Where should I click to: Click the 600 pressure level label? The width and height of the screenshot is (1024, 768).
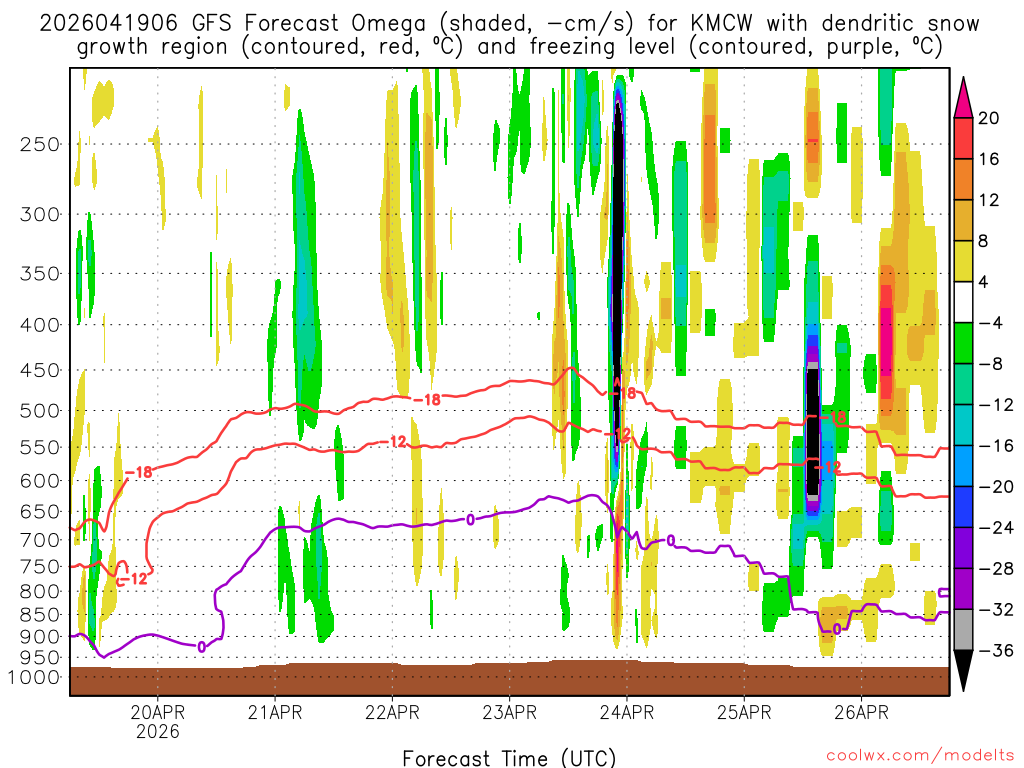[40, 481]
